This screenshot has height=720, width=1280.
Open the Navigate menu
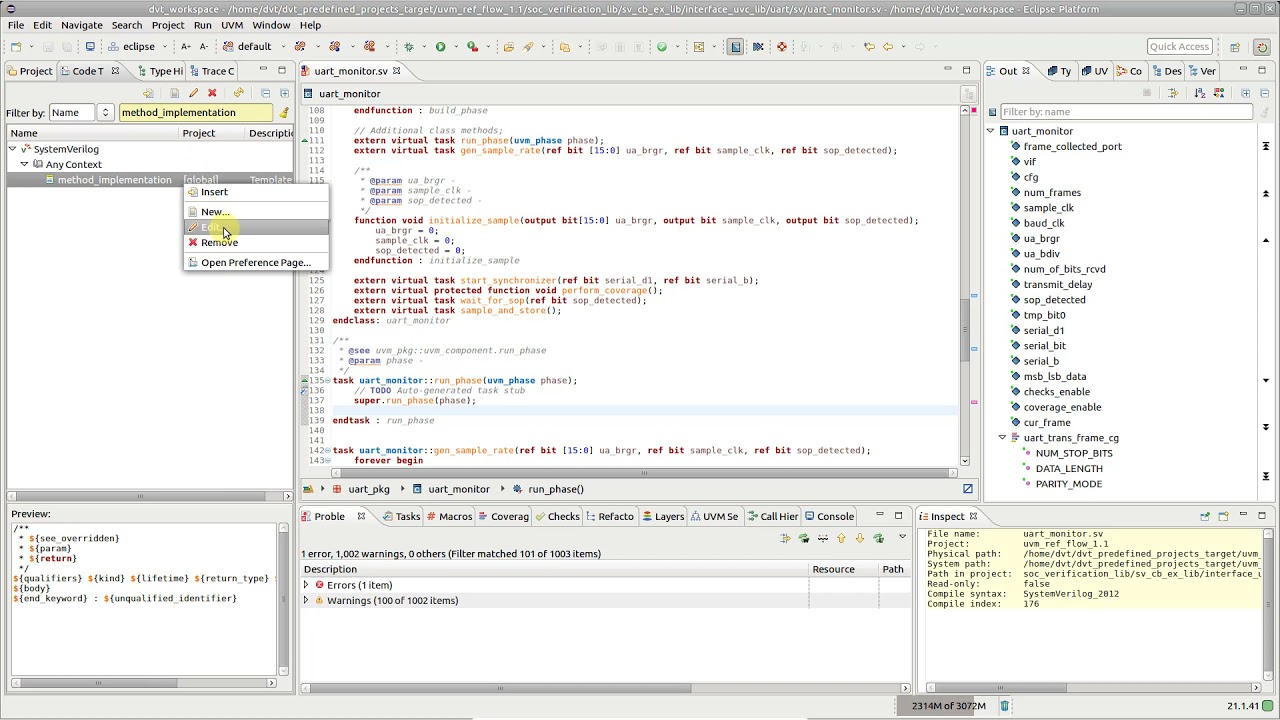(x=81, y=25)
